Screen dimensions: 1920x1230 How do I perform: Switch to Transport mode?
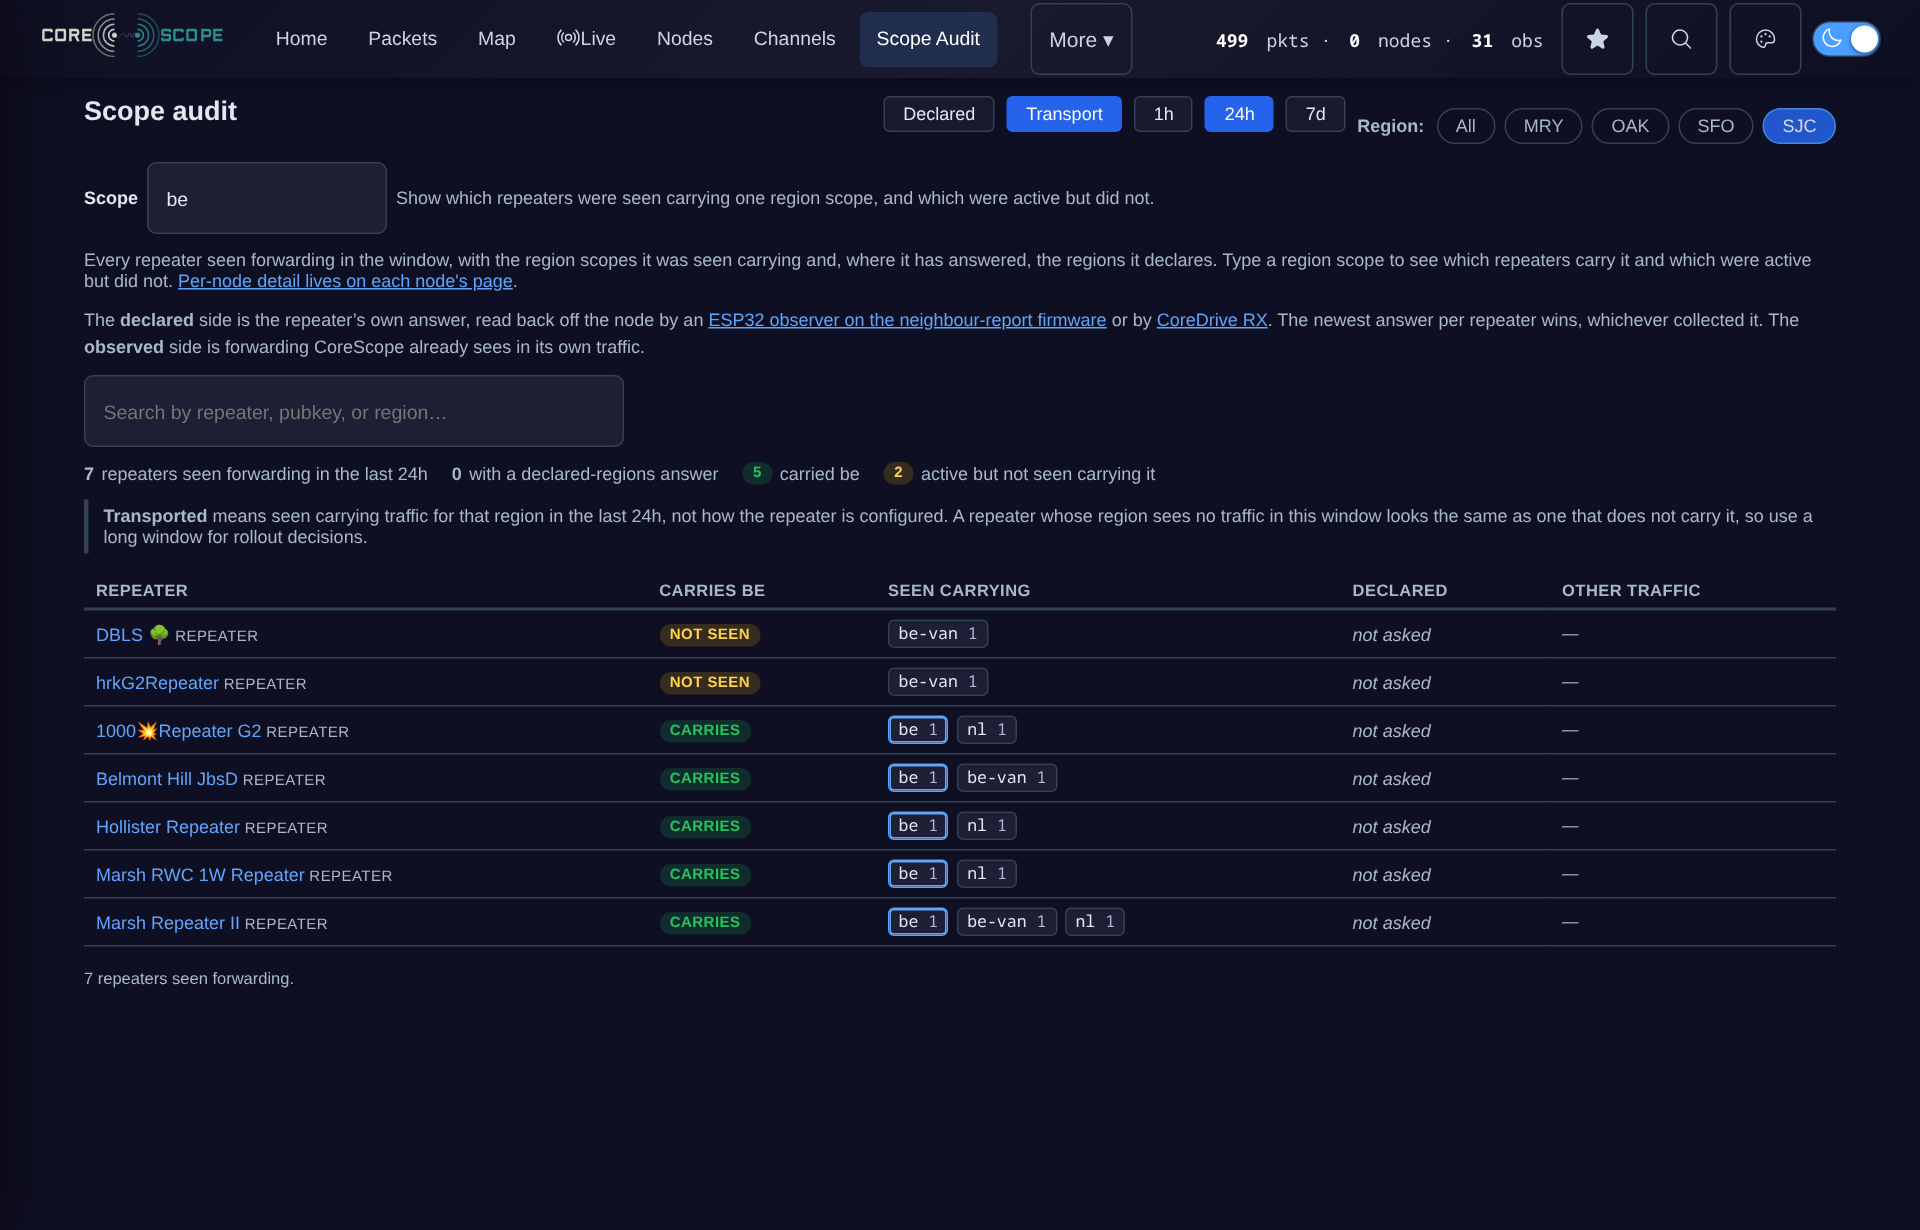1064,114
